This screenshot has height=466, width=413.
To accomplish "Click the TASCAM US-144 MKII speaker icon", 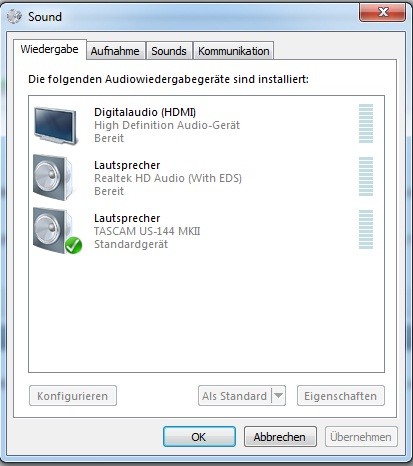I will 53,230.
